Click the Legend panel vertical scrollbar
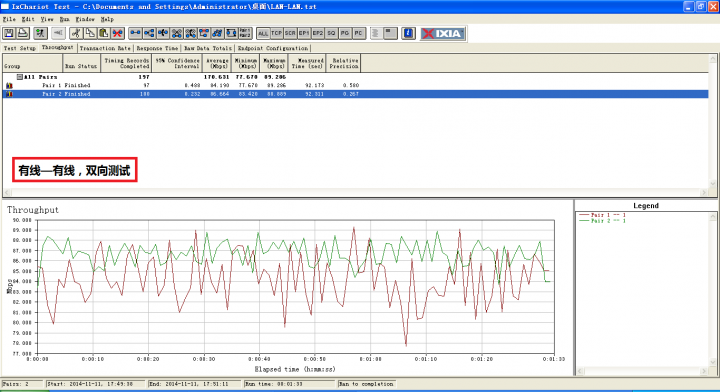The height and width of the screenshot is (392, 720). pyautogui.click(x=713, y=289)
